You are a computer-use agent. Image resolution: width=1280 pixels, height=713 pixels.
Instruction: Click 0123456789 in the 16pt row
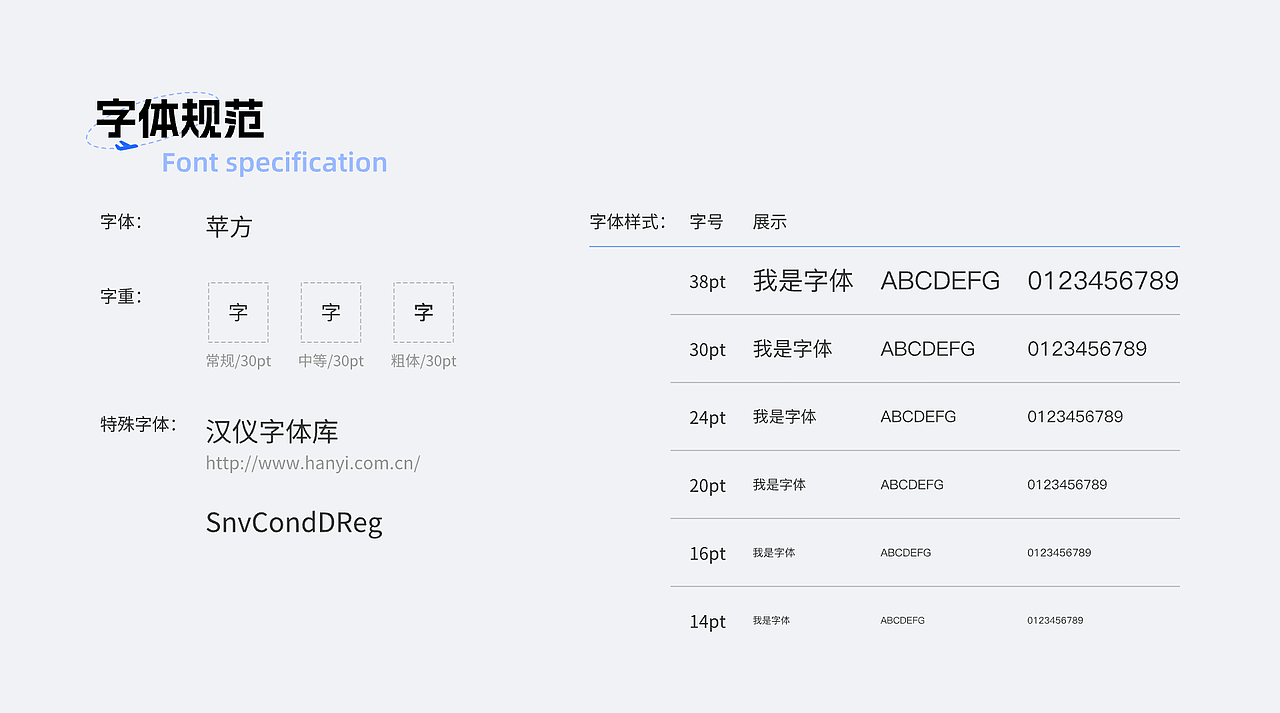[1059, 553]
